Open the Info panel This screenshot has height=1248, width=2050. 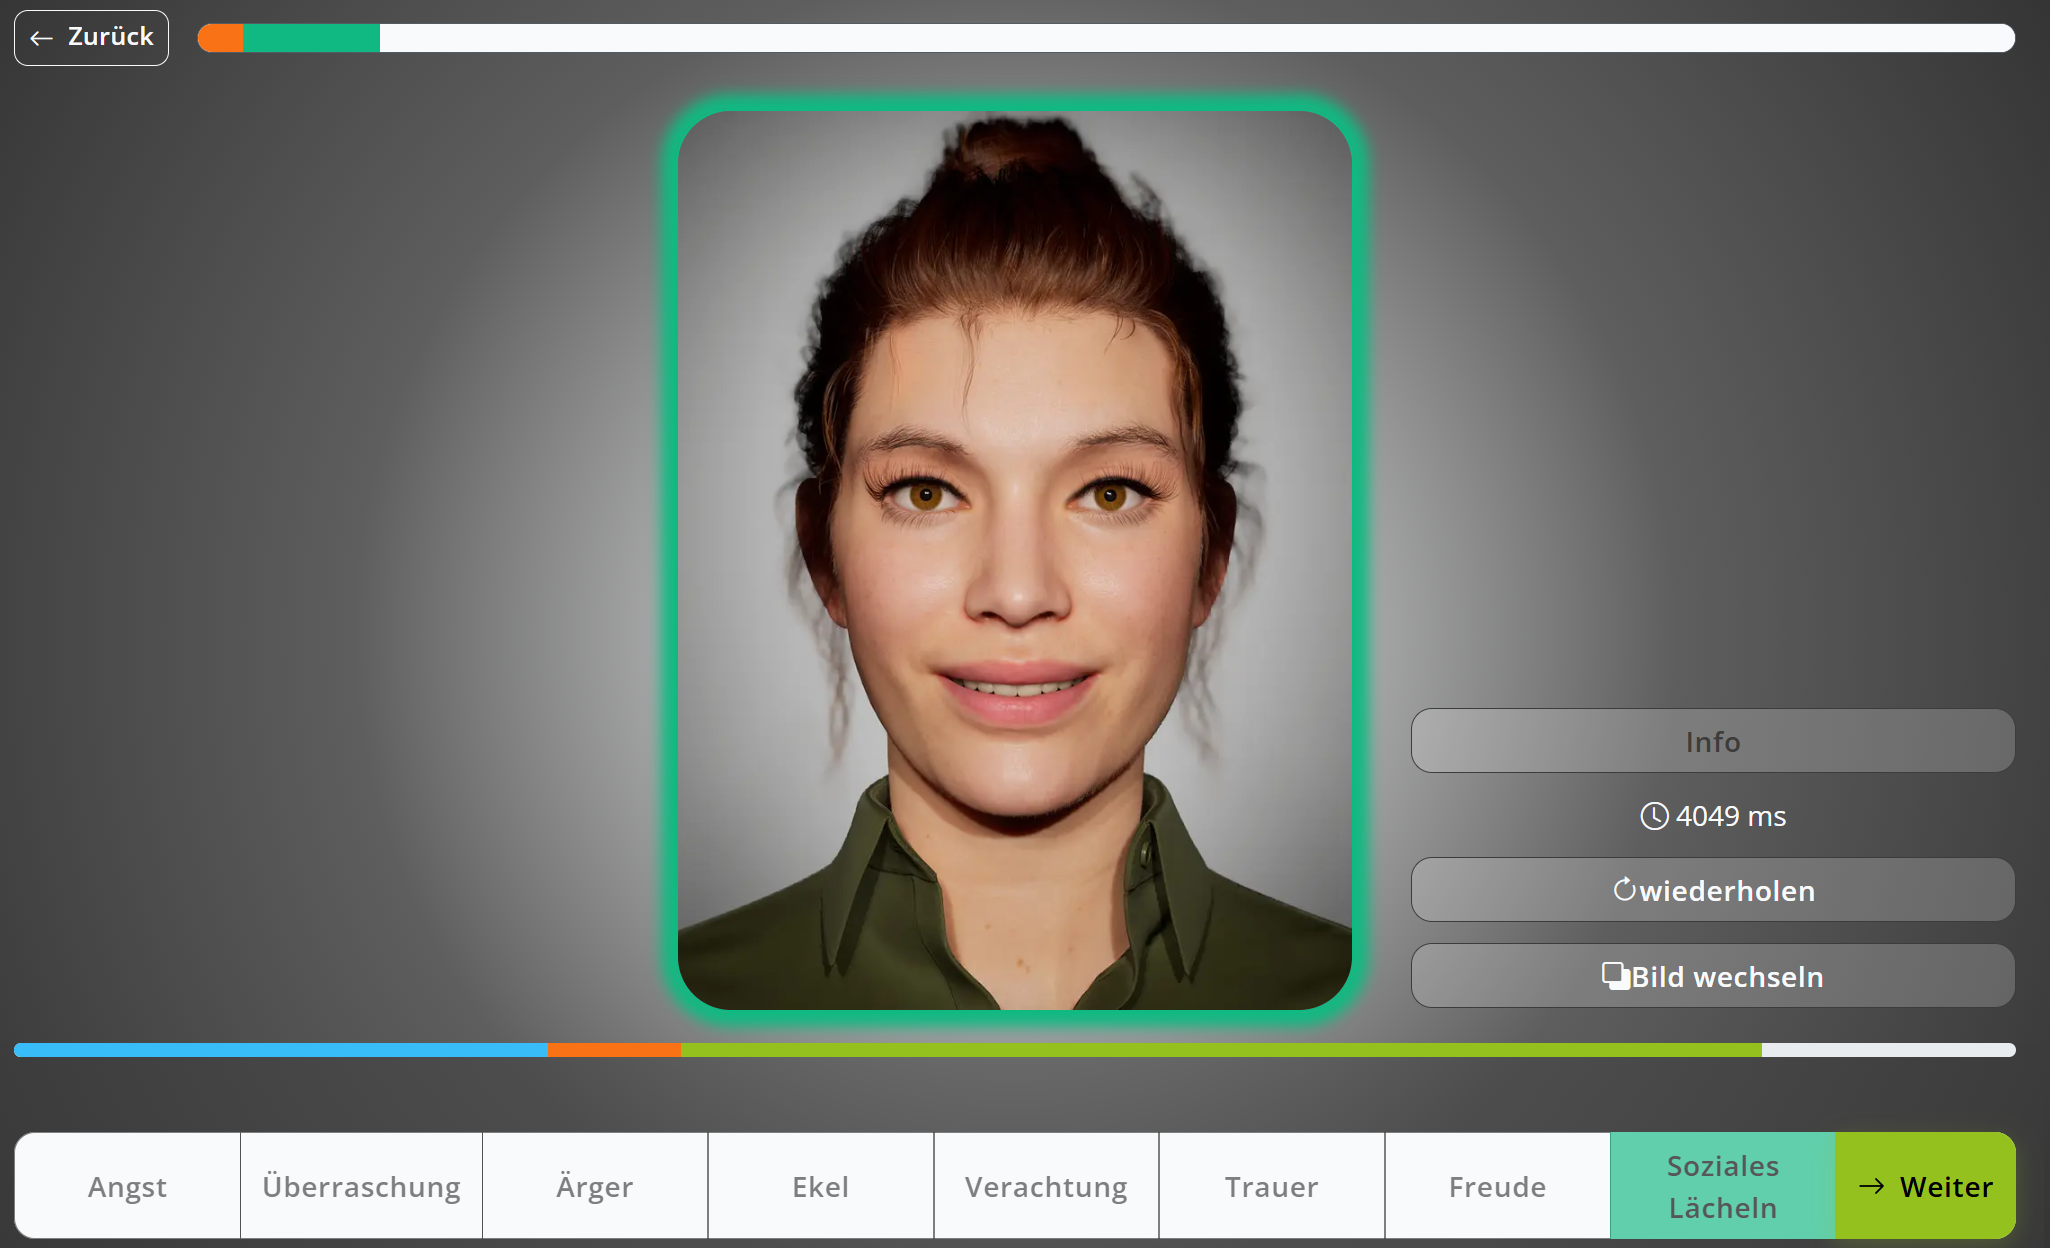click(1712, 741)
